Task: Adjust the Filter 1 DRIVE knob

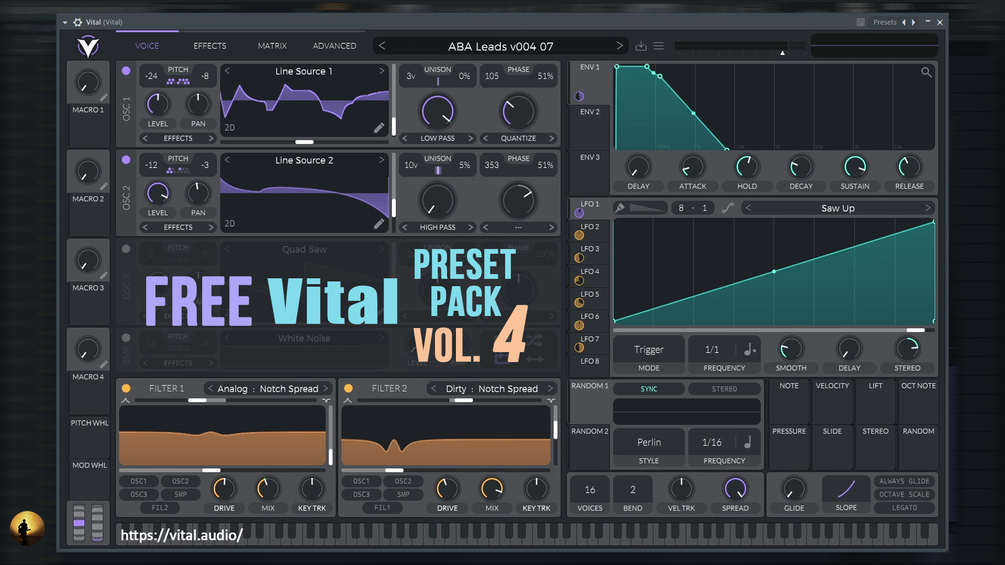Action: [x=224, y=489]
